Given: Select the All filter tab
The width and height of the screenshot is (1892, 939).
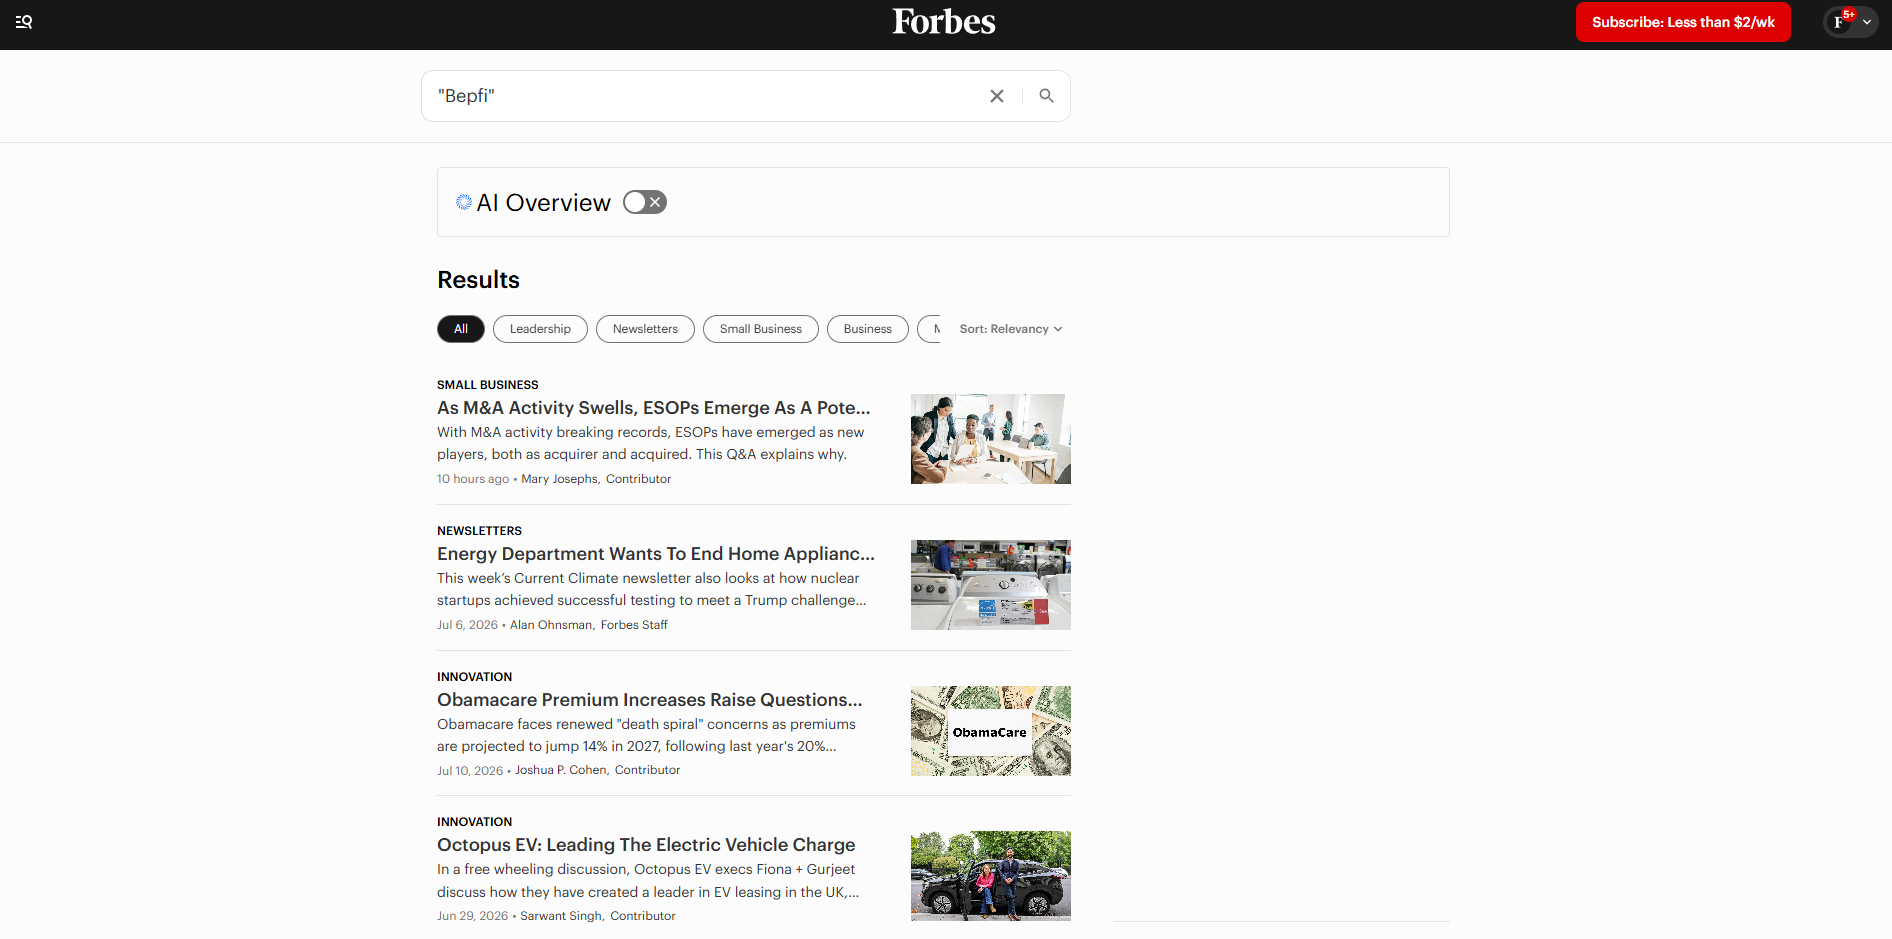Looking at the screenshot, I should point(461,329).
